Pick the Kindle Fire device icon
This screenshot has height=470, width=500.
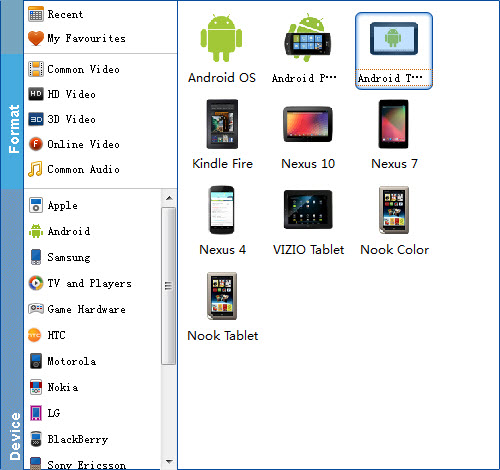(x=222, y=124)
